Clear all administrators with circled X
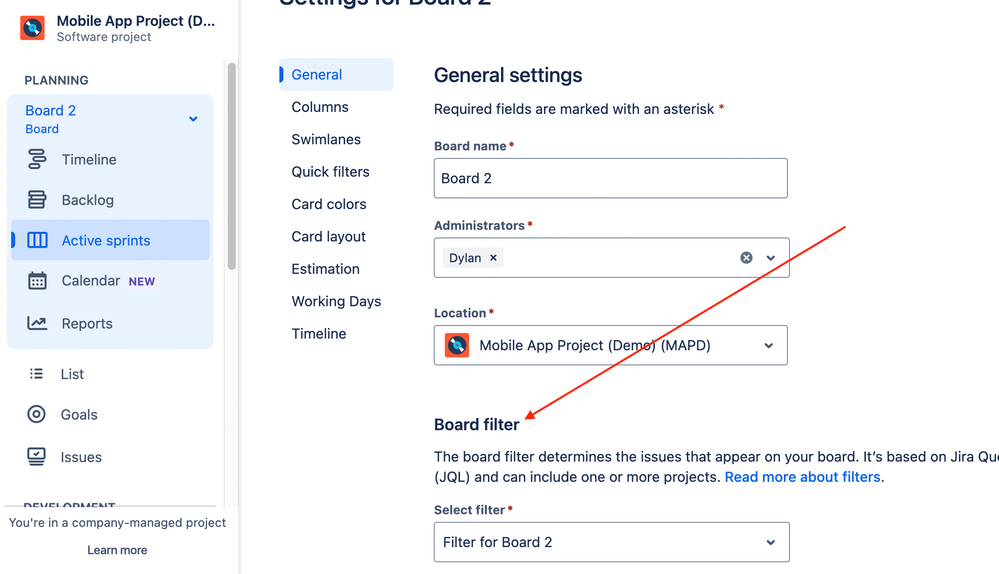The width and height of the screenshot is (999, 574). click(x=746, y=258)
